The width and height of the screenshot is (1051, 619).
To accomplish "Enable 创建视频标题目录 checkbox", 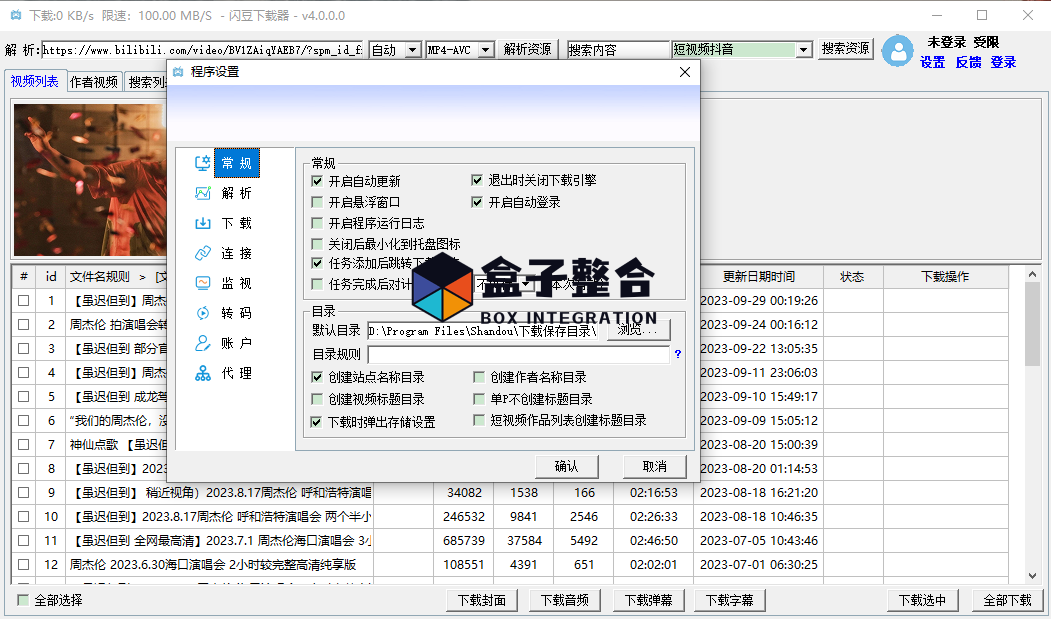I will pyautogui.click(x=317, y=399).
